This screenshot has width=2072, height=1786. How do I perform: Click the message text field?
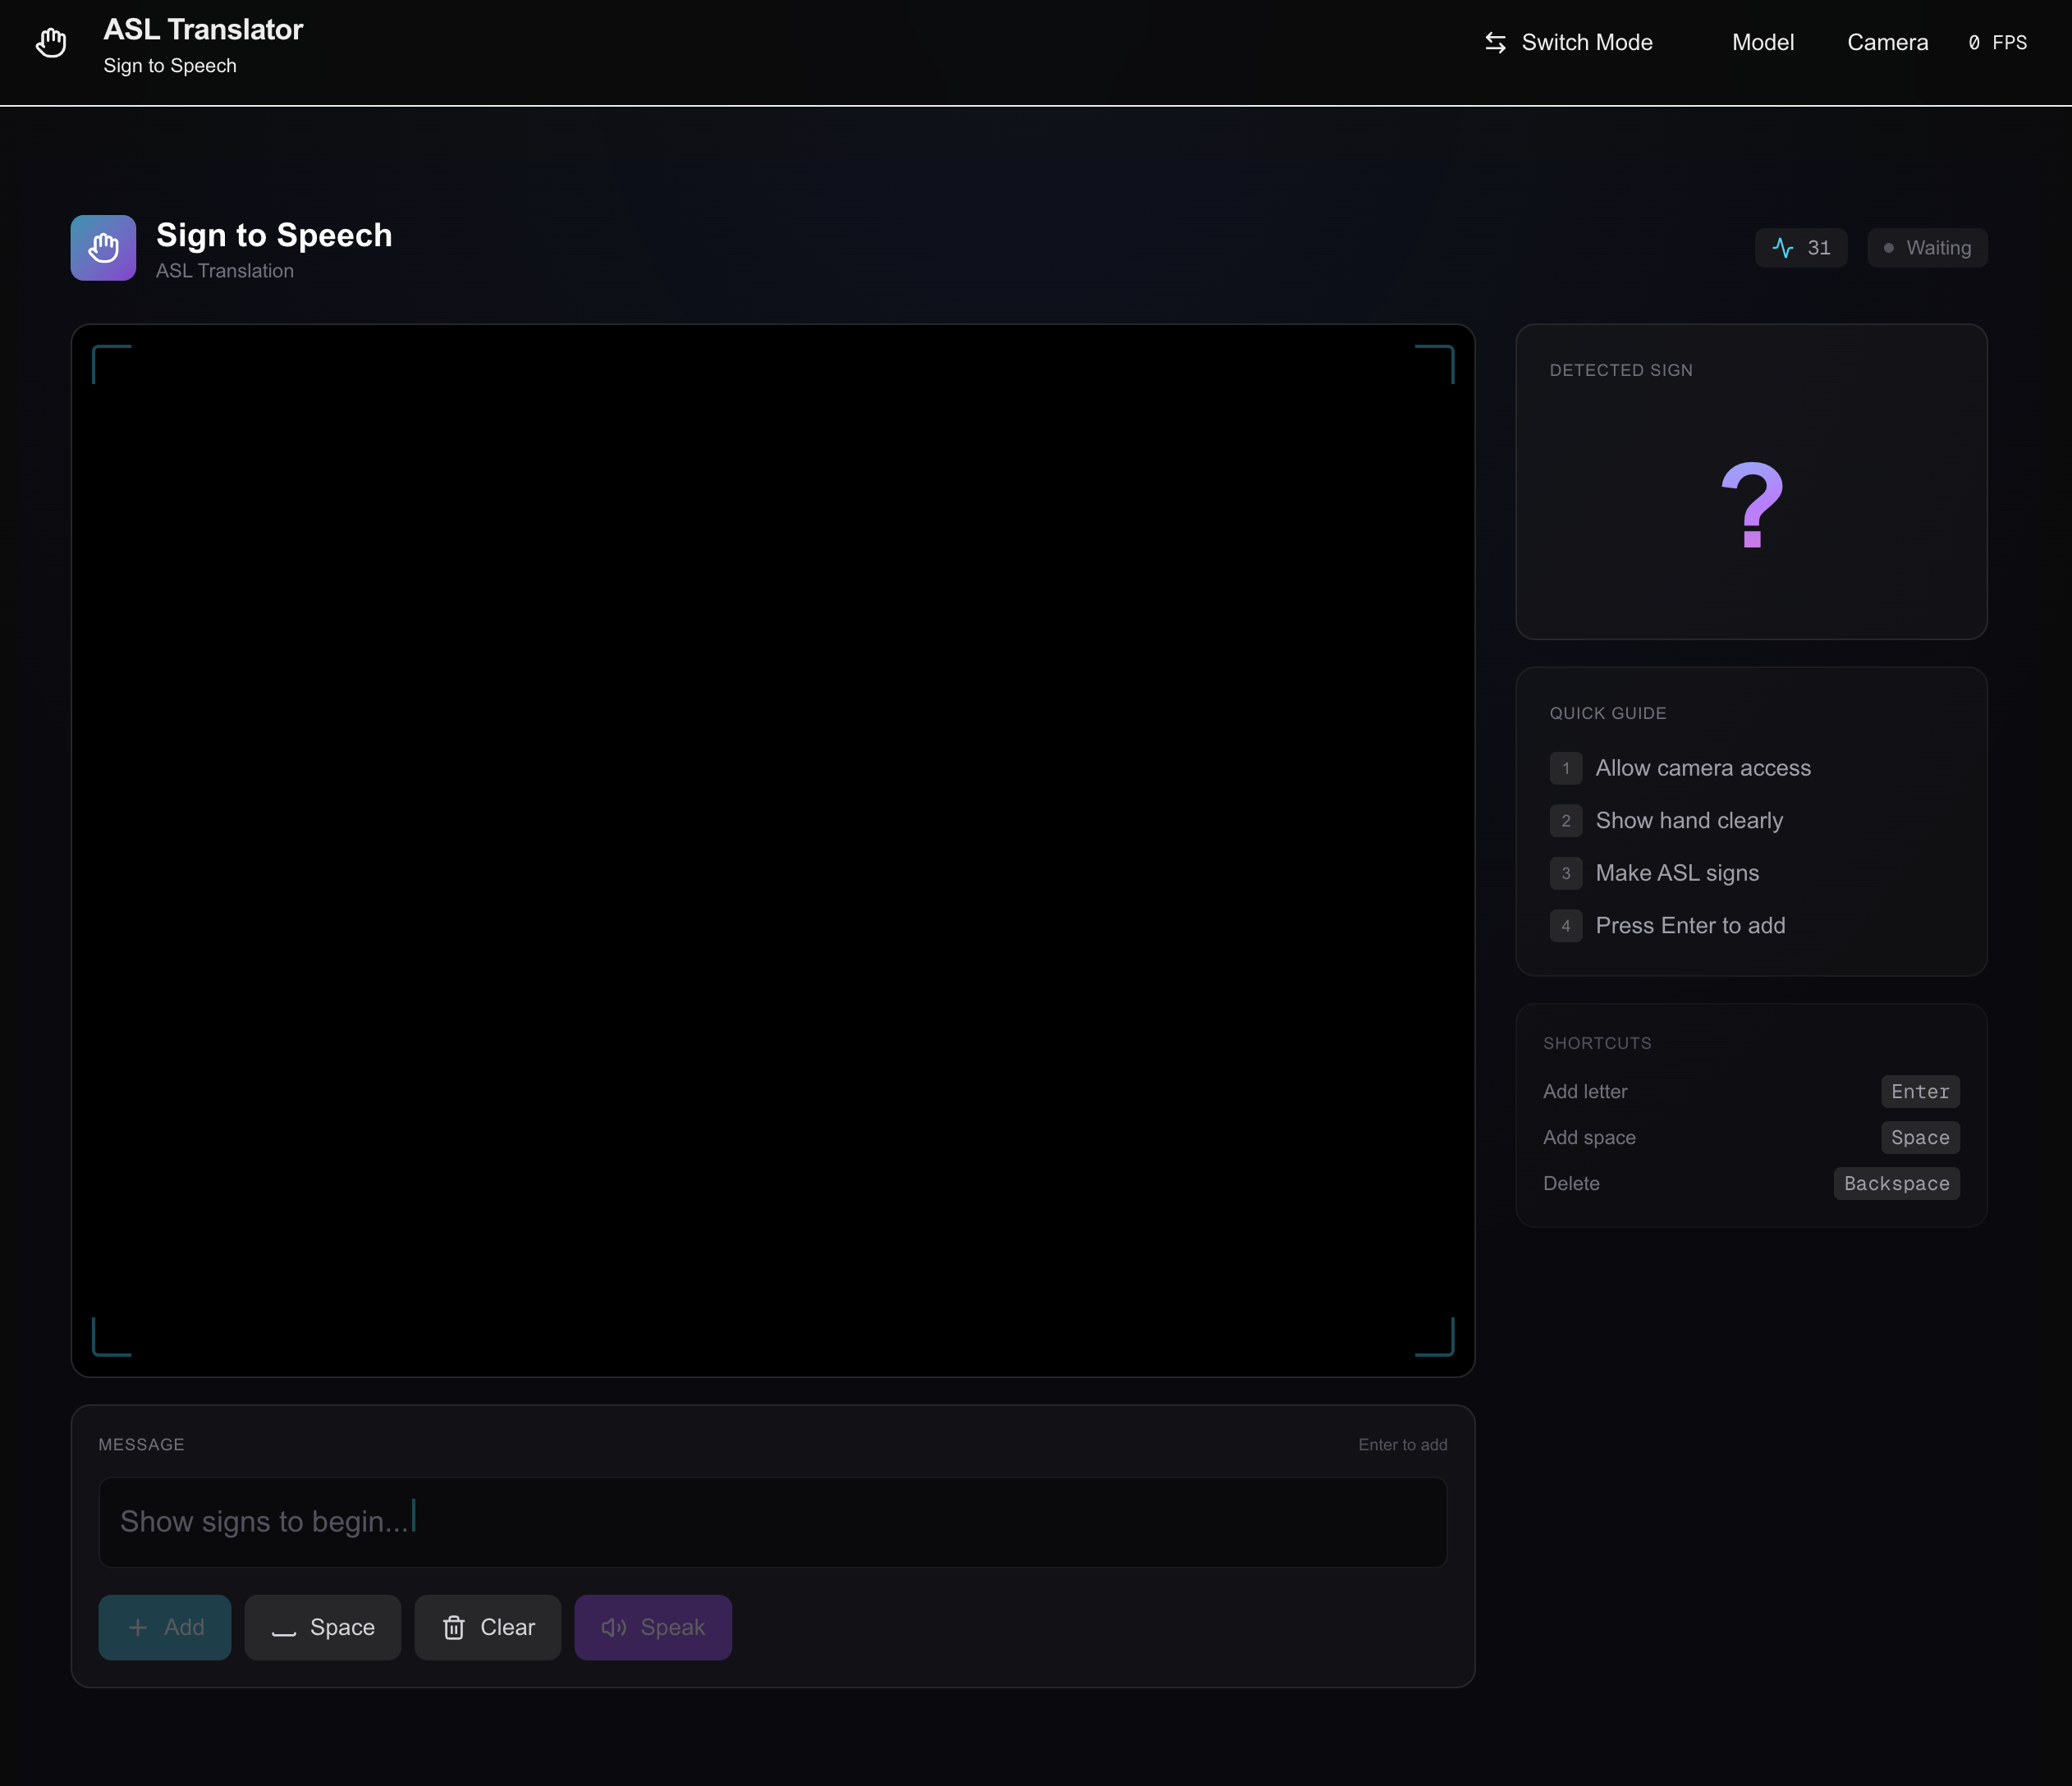coord(772,1522)
